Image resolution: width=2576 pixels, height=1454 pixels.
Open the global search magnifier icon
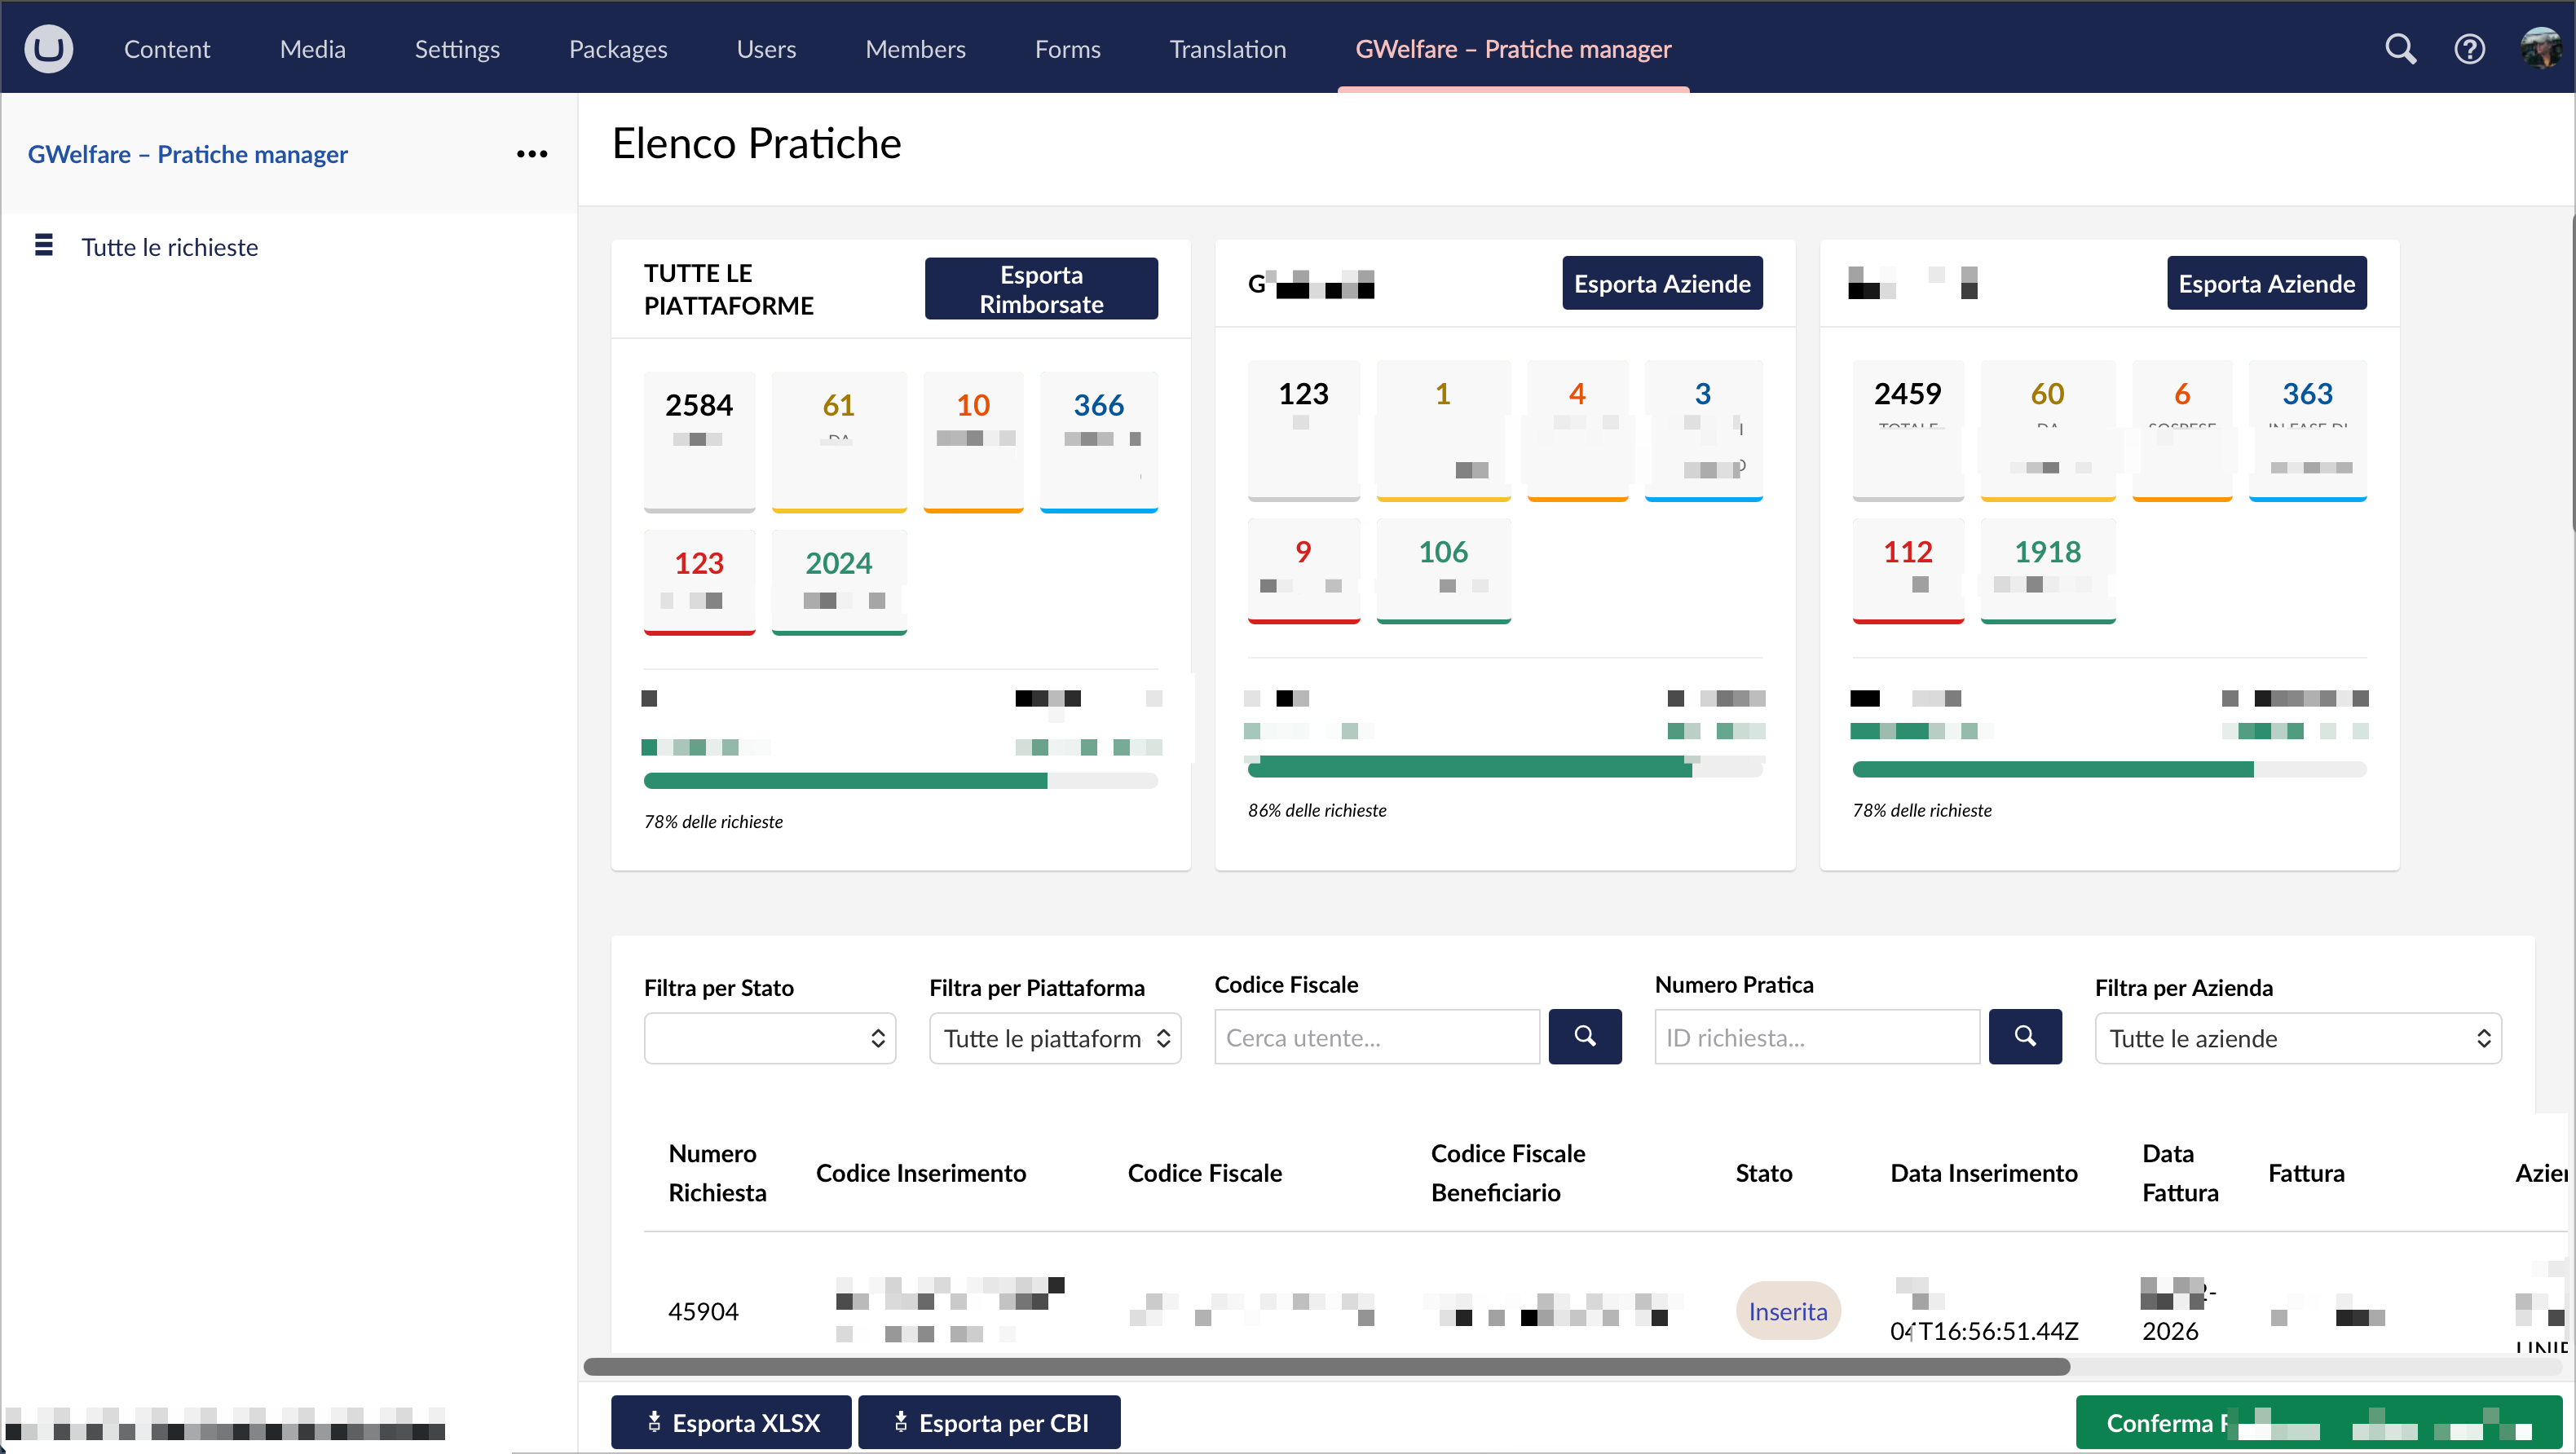2400,48
